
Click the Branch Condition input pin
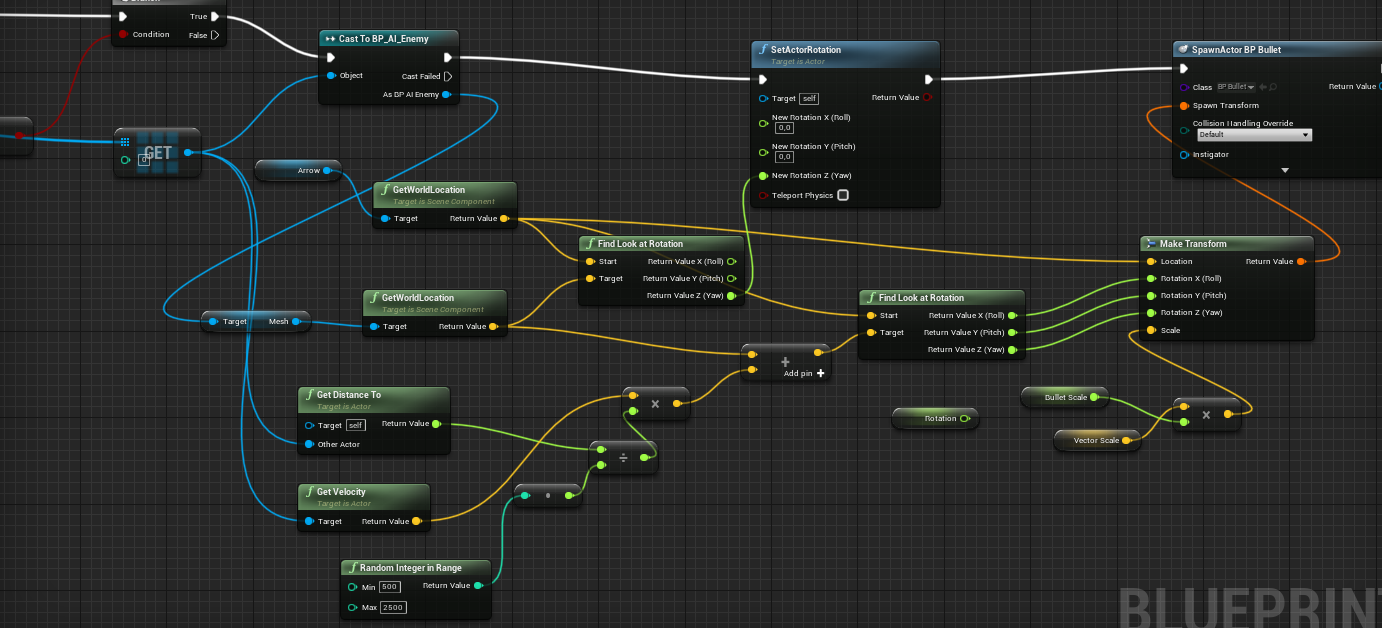(x=123, y=35)
